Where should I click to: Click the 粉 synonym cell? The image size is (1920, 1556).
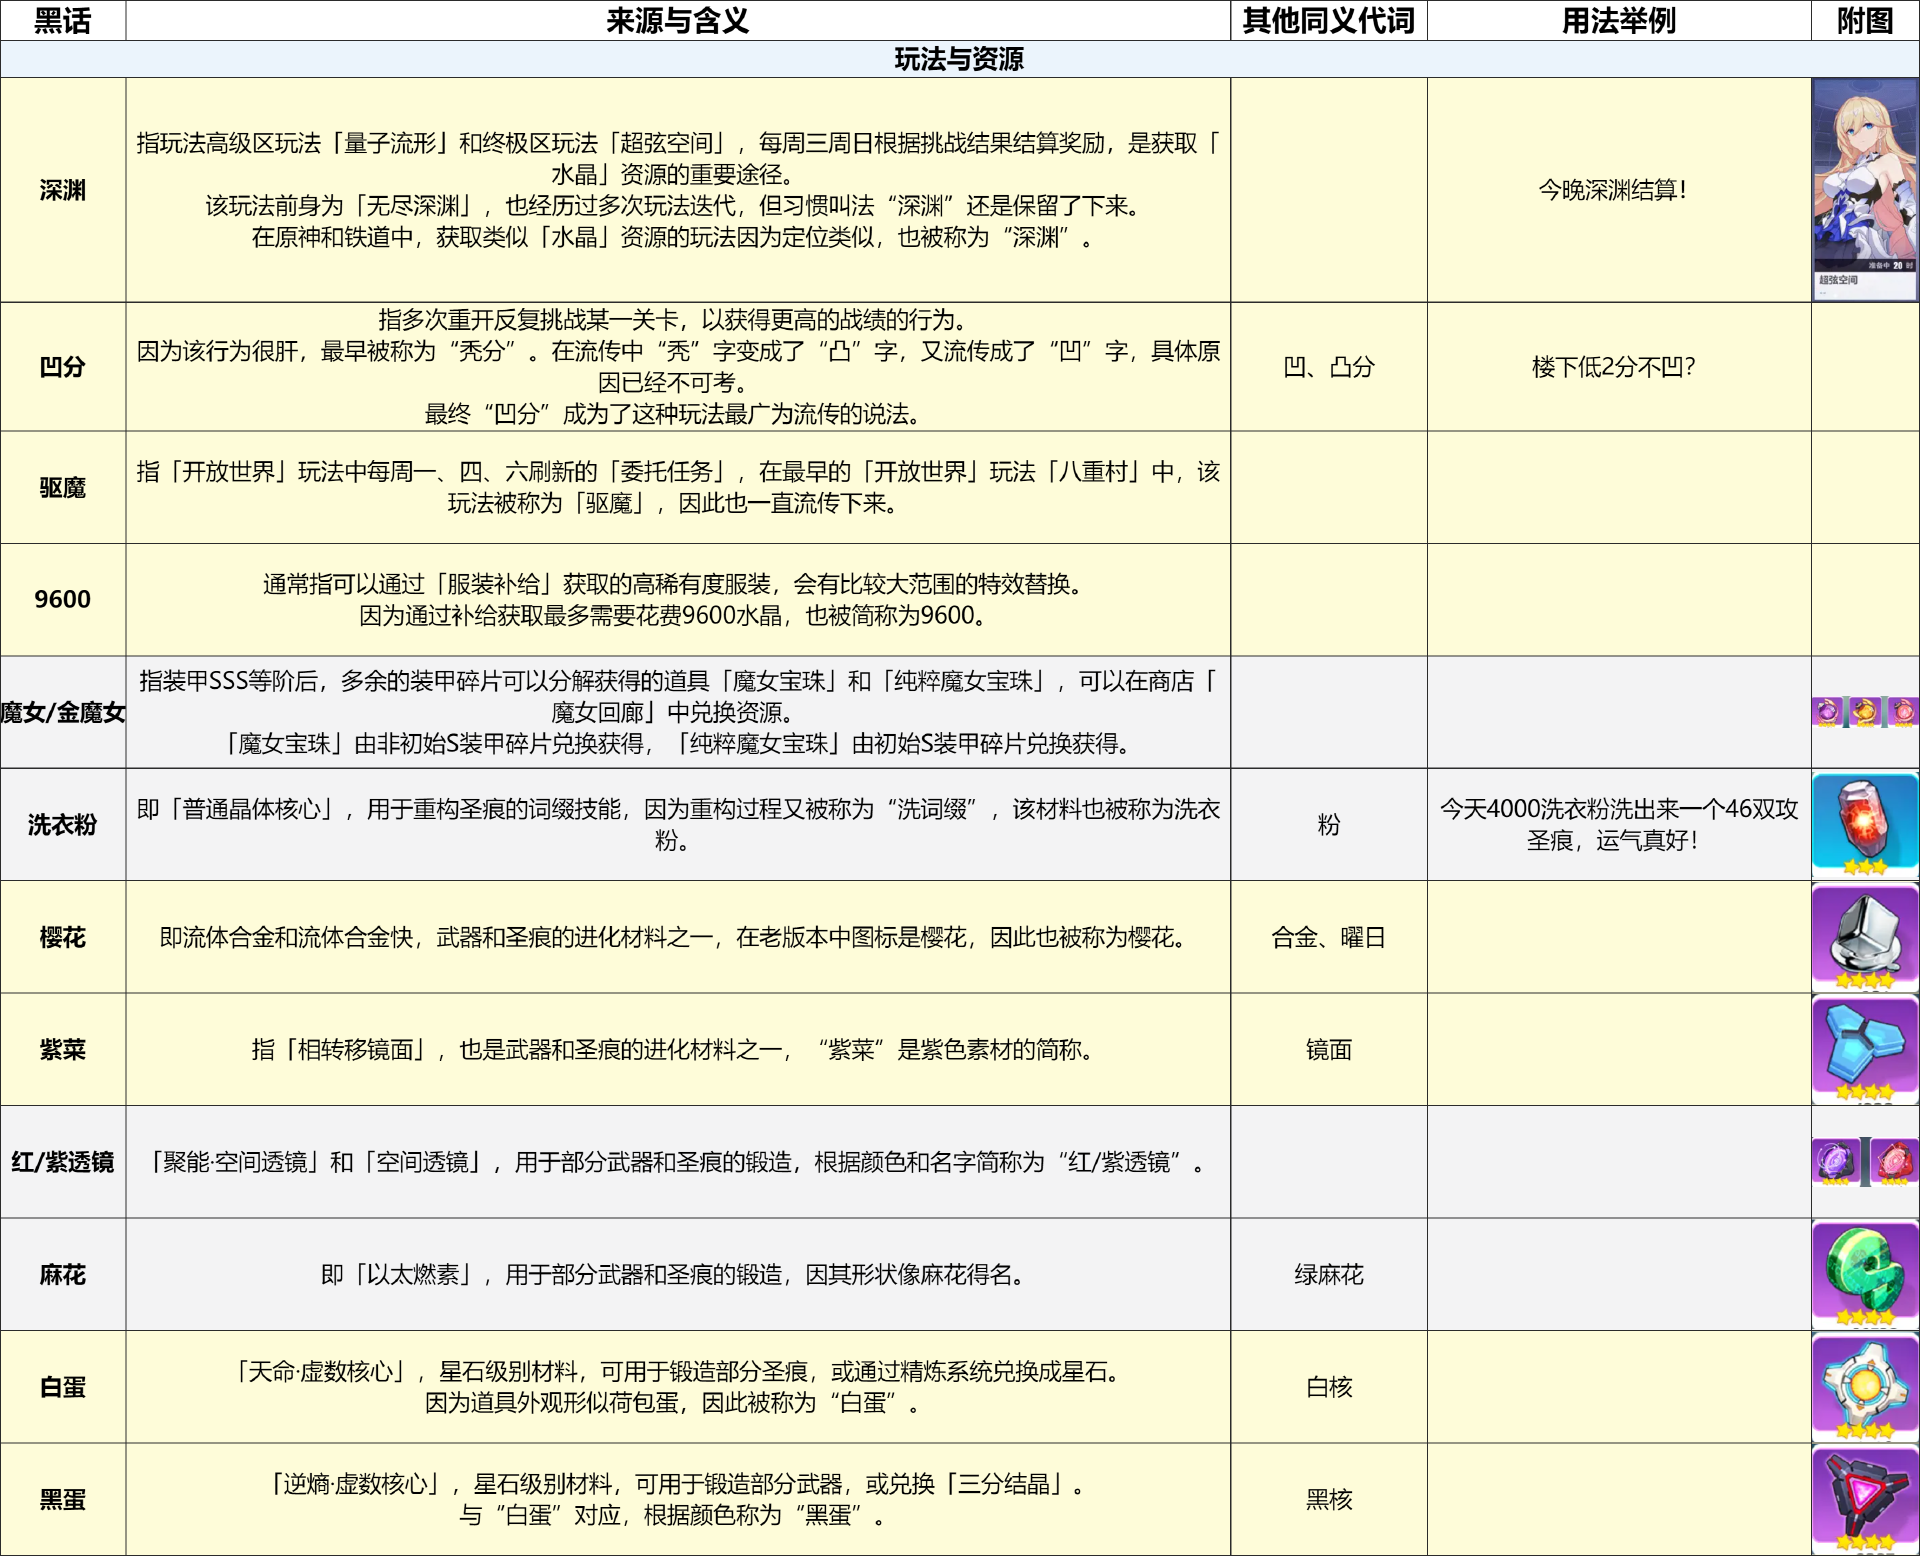click(x=1329, y=825)
